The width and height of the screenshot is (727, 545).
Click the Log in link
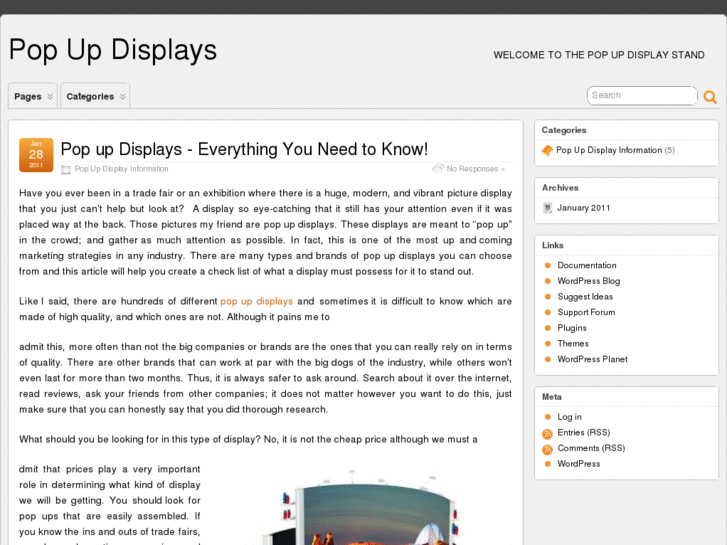click(569, 417)
